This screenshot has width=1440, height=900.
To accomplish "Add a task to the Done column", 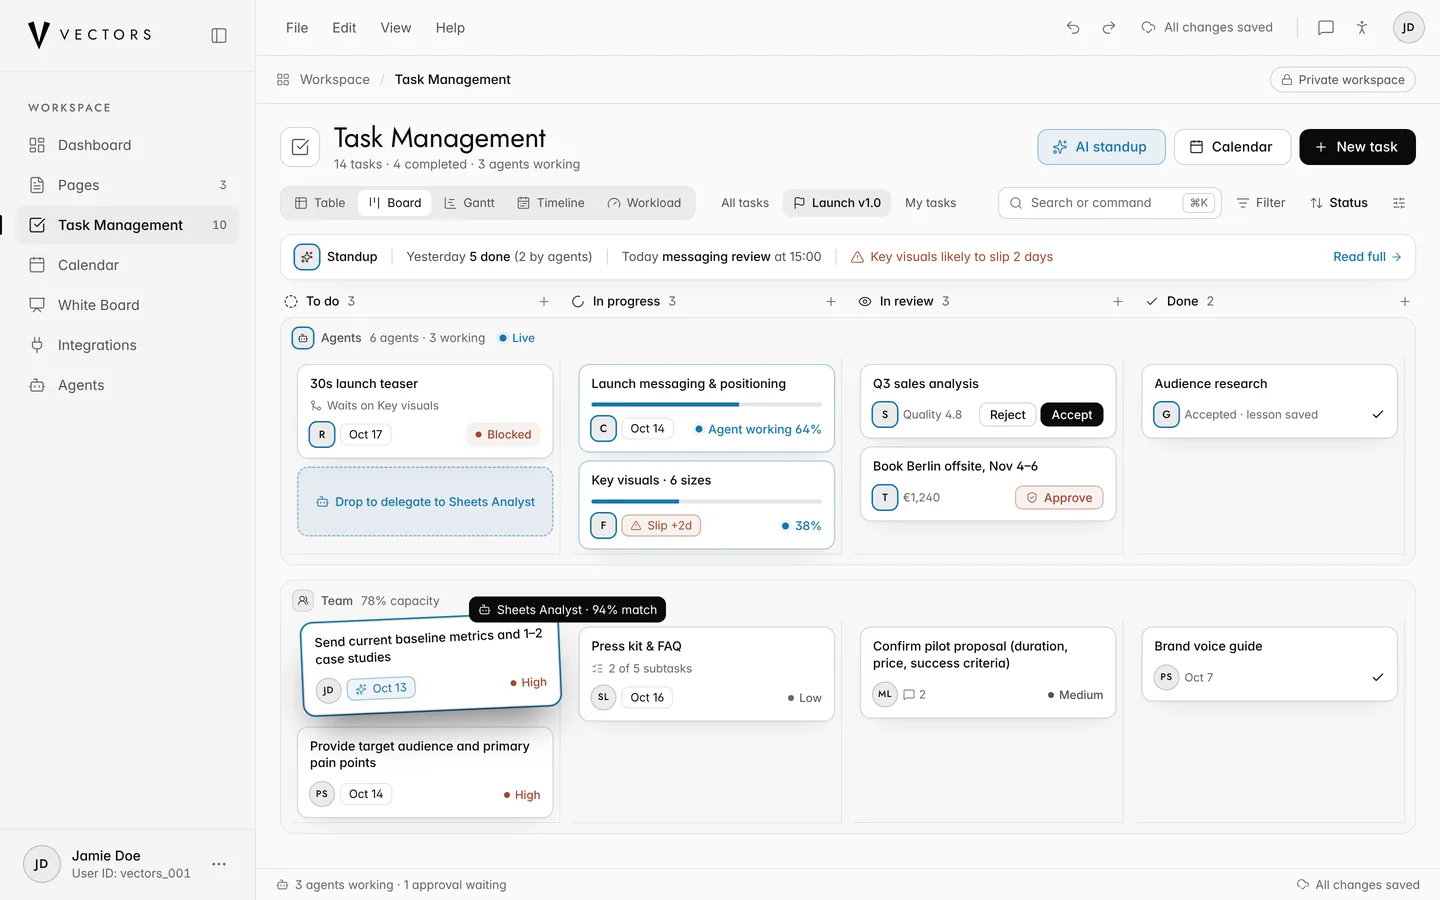I will coord(1405,301).
